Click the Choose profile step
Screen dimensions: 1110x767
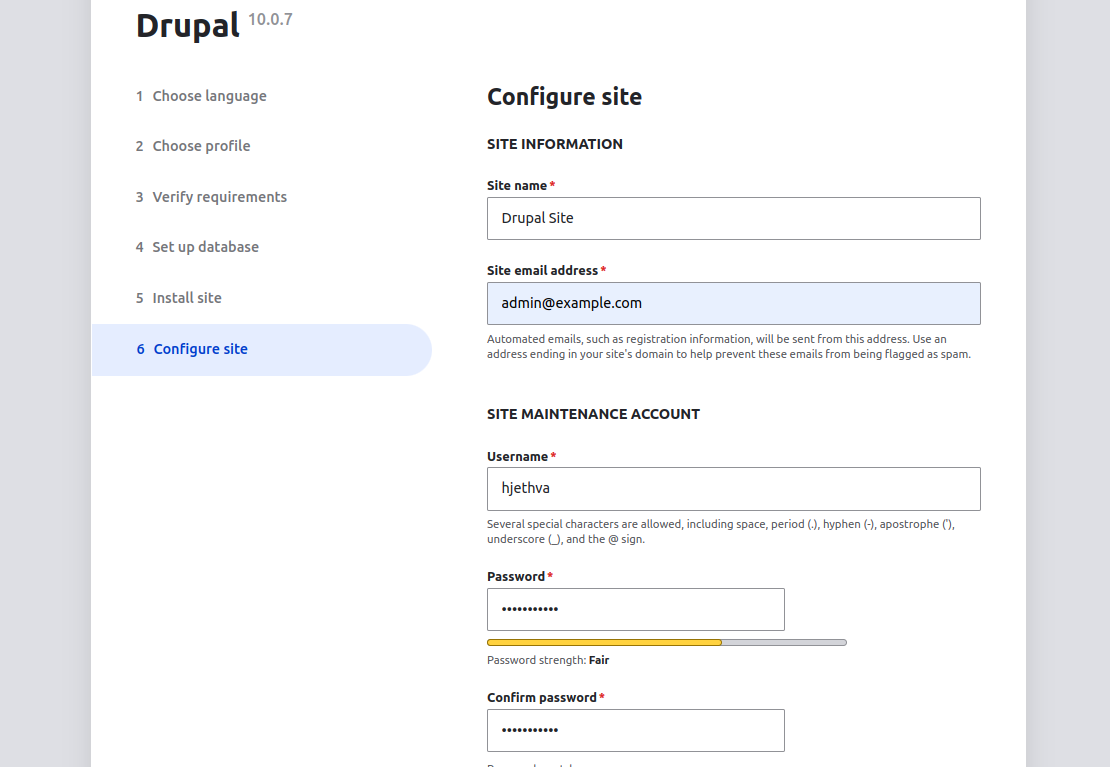[x=201, y=146]
